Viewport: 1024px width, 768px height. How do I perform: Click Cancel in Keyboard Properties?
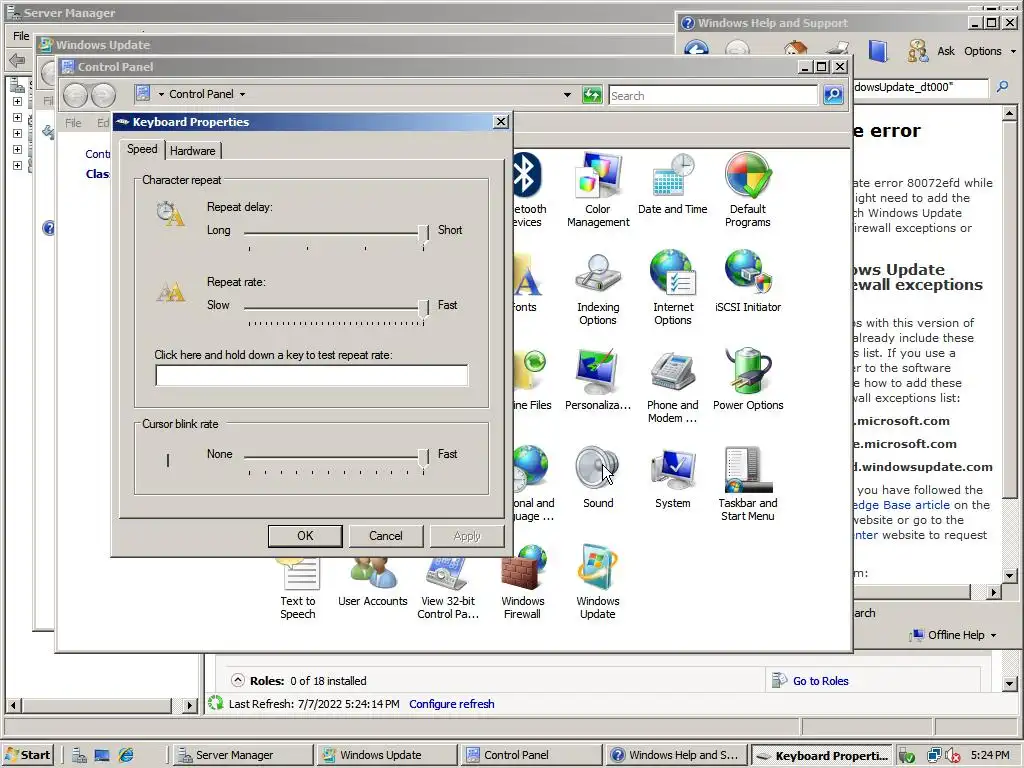(385, 536)
